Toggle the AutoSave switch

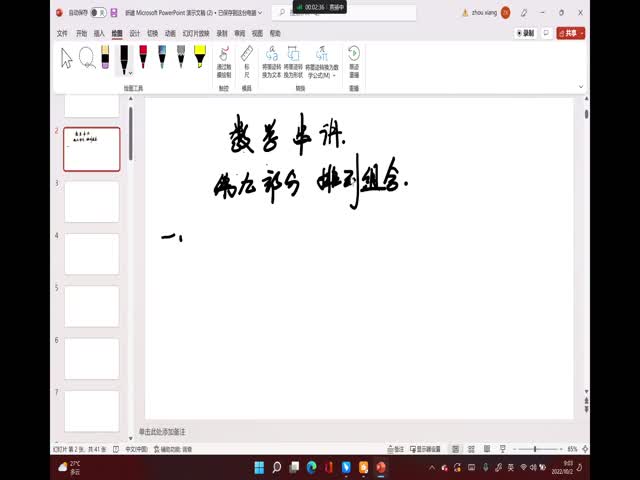click(98, 13)
